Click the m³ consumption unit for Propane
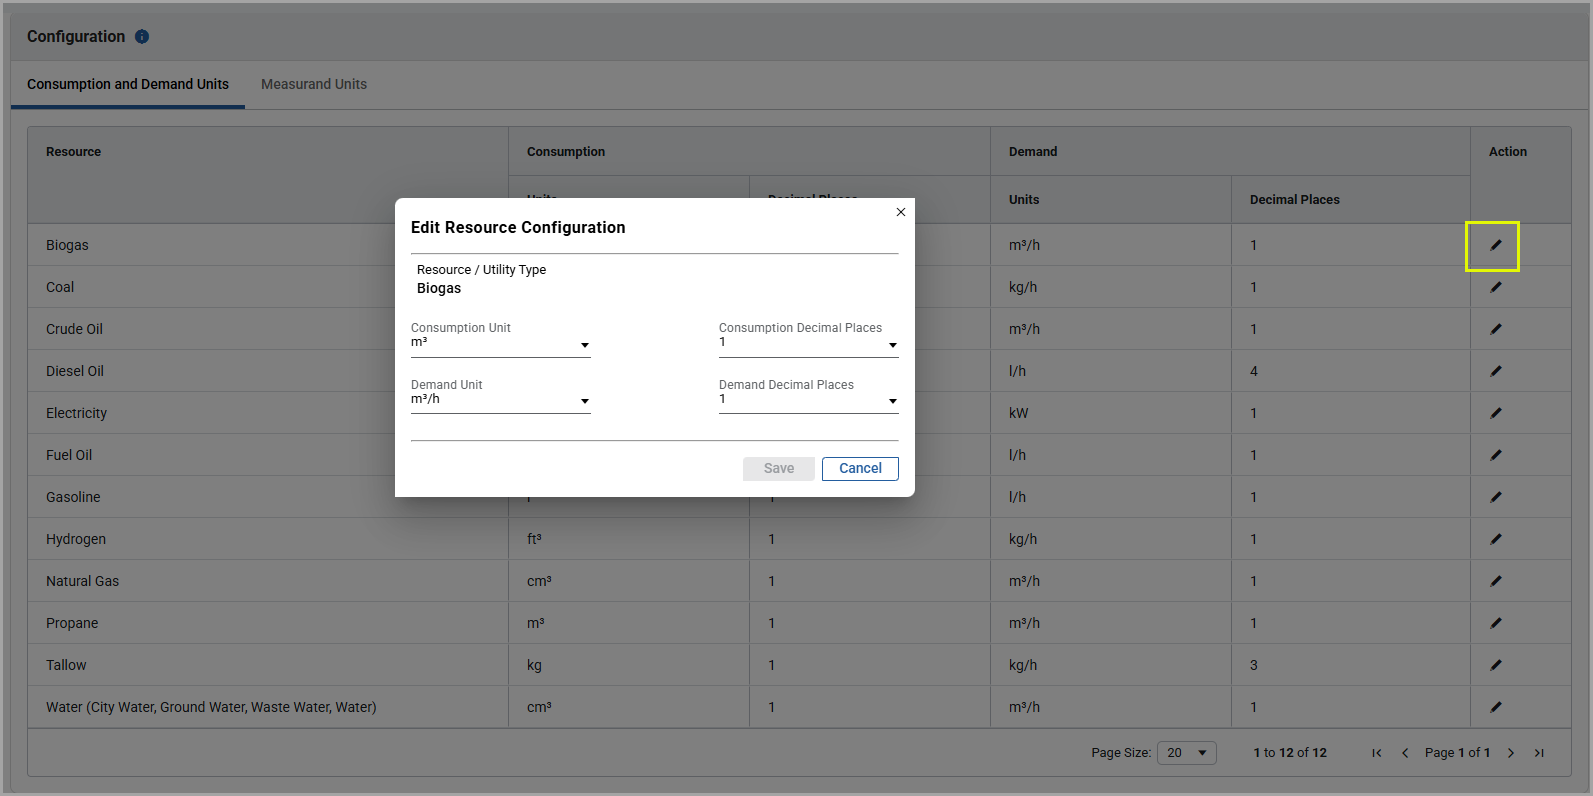The image size is (1593, 796). click(x=536, y=623)
